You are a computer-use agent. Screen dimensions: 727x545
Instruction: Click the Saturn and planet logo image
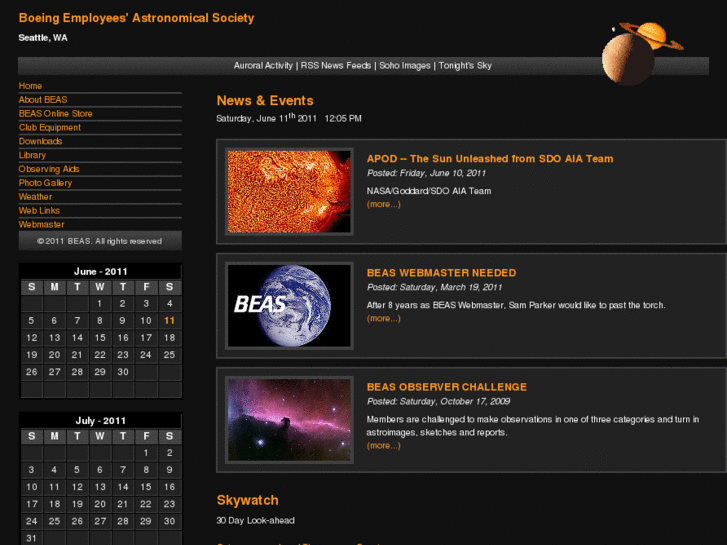(642, 53)
